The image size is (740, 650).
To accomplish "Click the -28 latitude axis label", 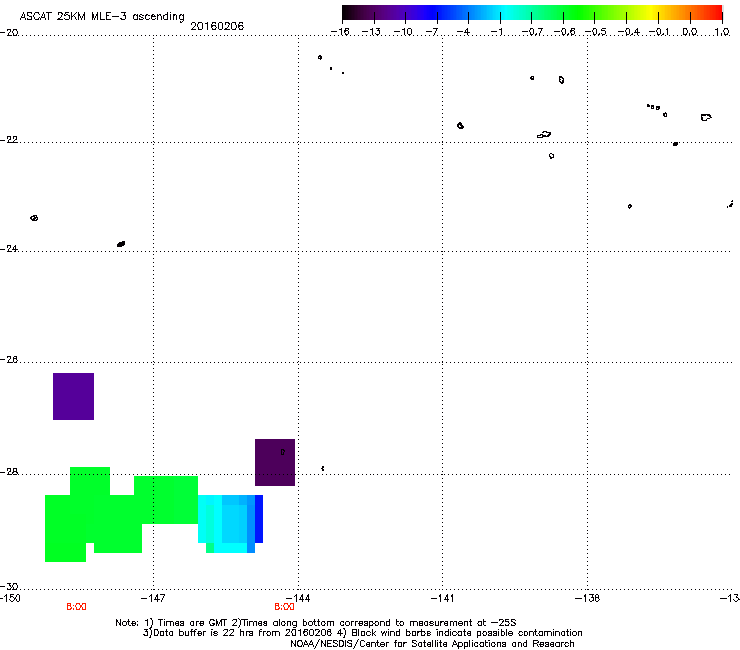I will [9, 472].
